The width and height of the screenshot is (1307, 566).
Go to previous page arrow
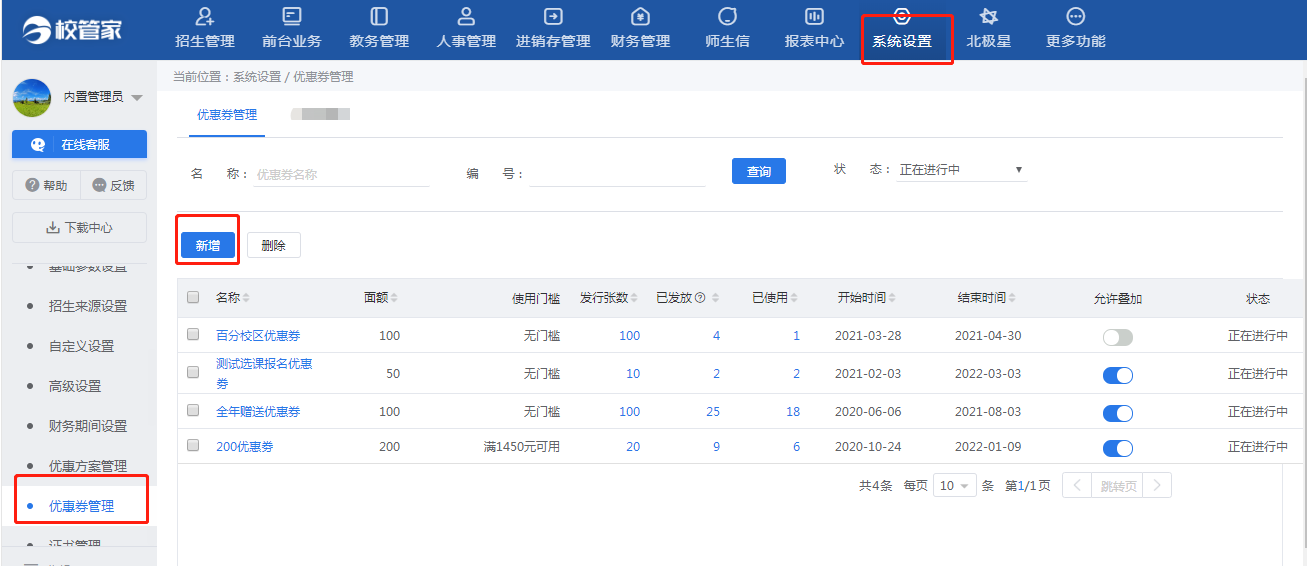(1077, 486)
